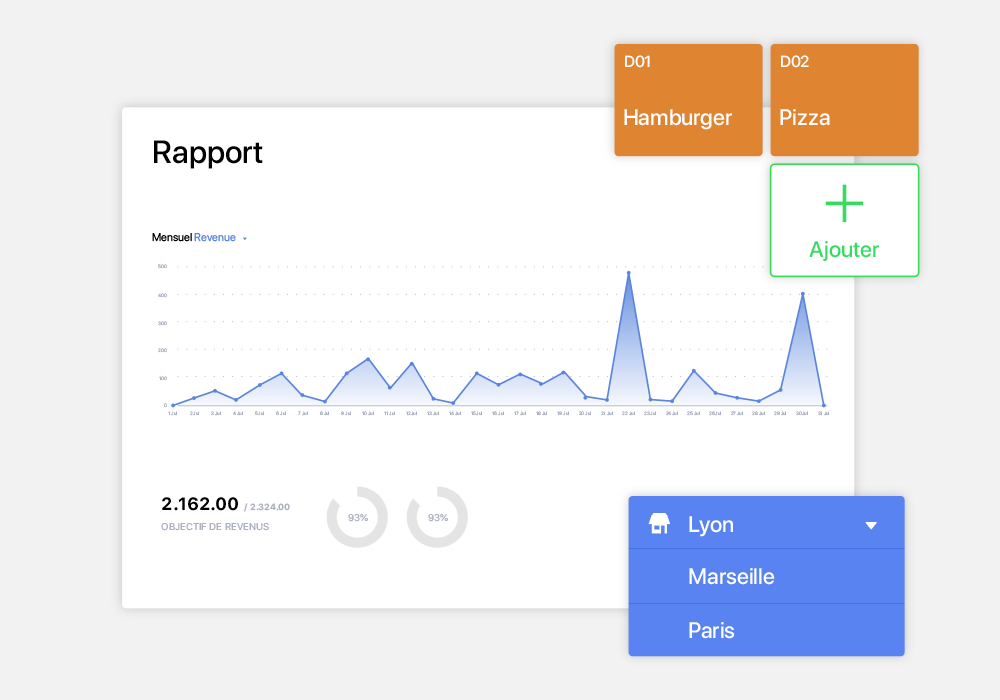The height and width of the screenshot is (700, 1000).
Task: Click the green plus icon
Action: pyautogui.click(x=844, y=203)
